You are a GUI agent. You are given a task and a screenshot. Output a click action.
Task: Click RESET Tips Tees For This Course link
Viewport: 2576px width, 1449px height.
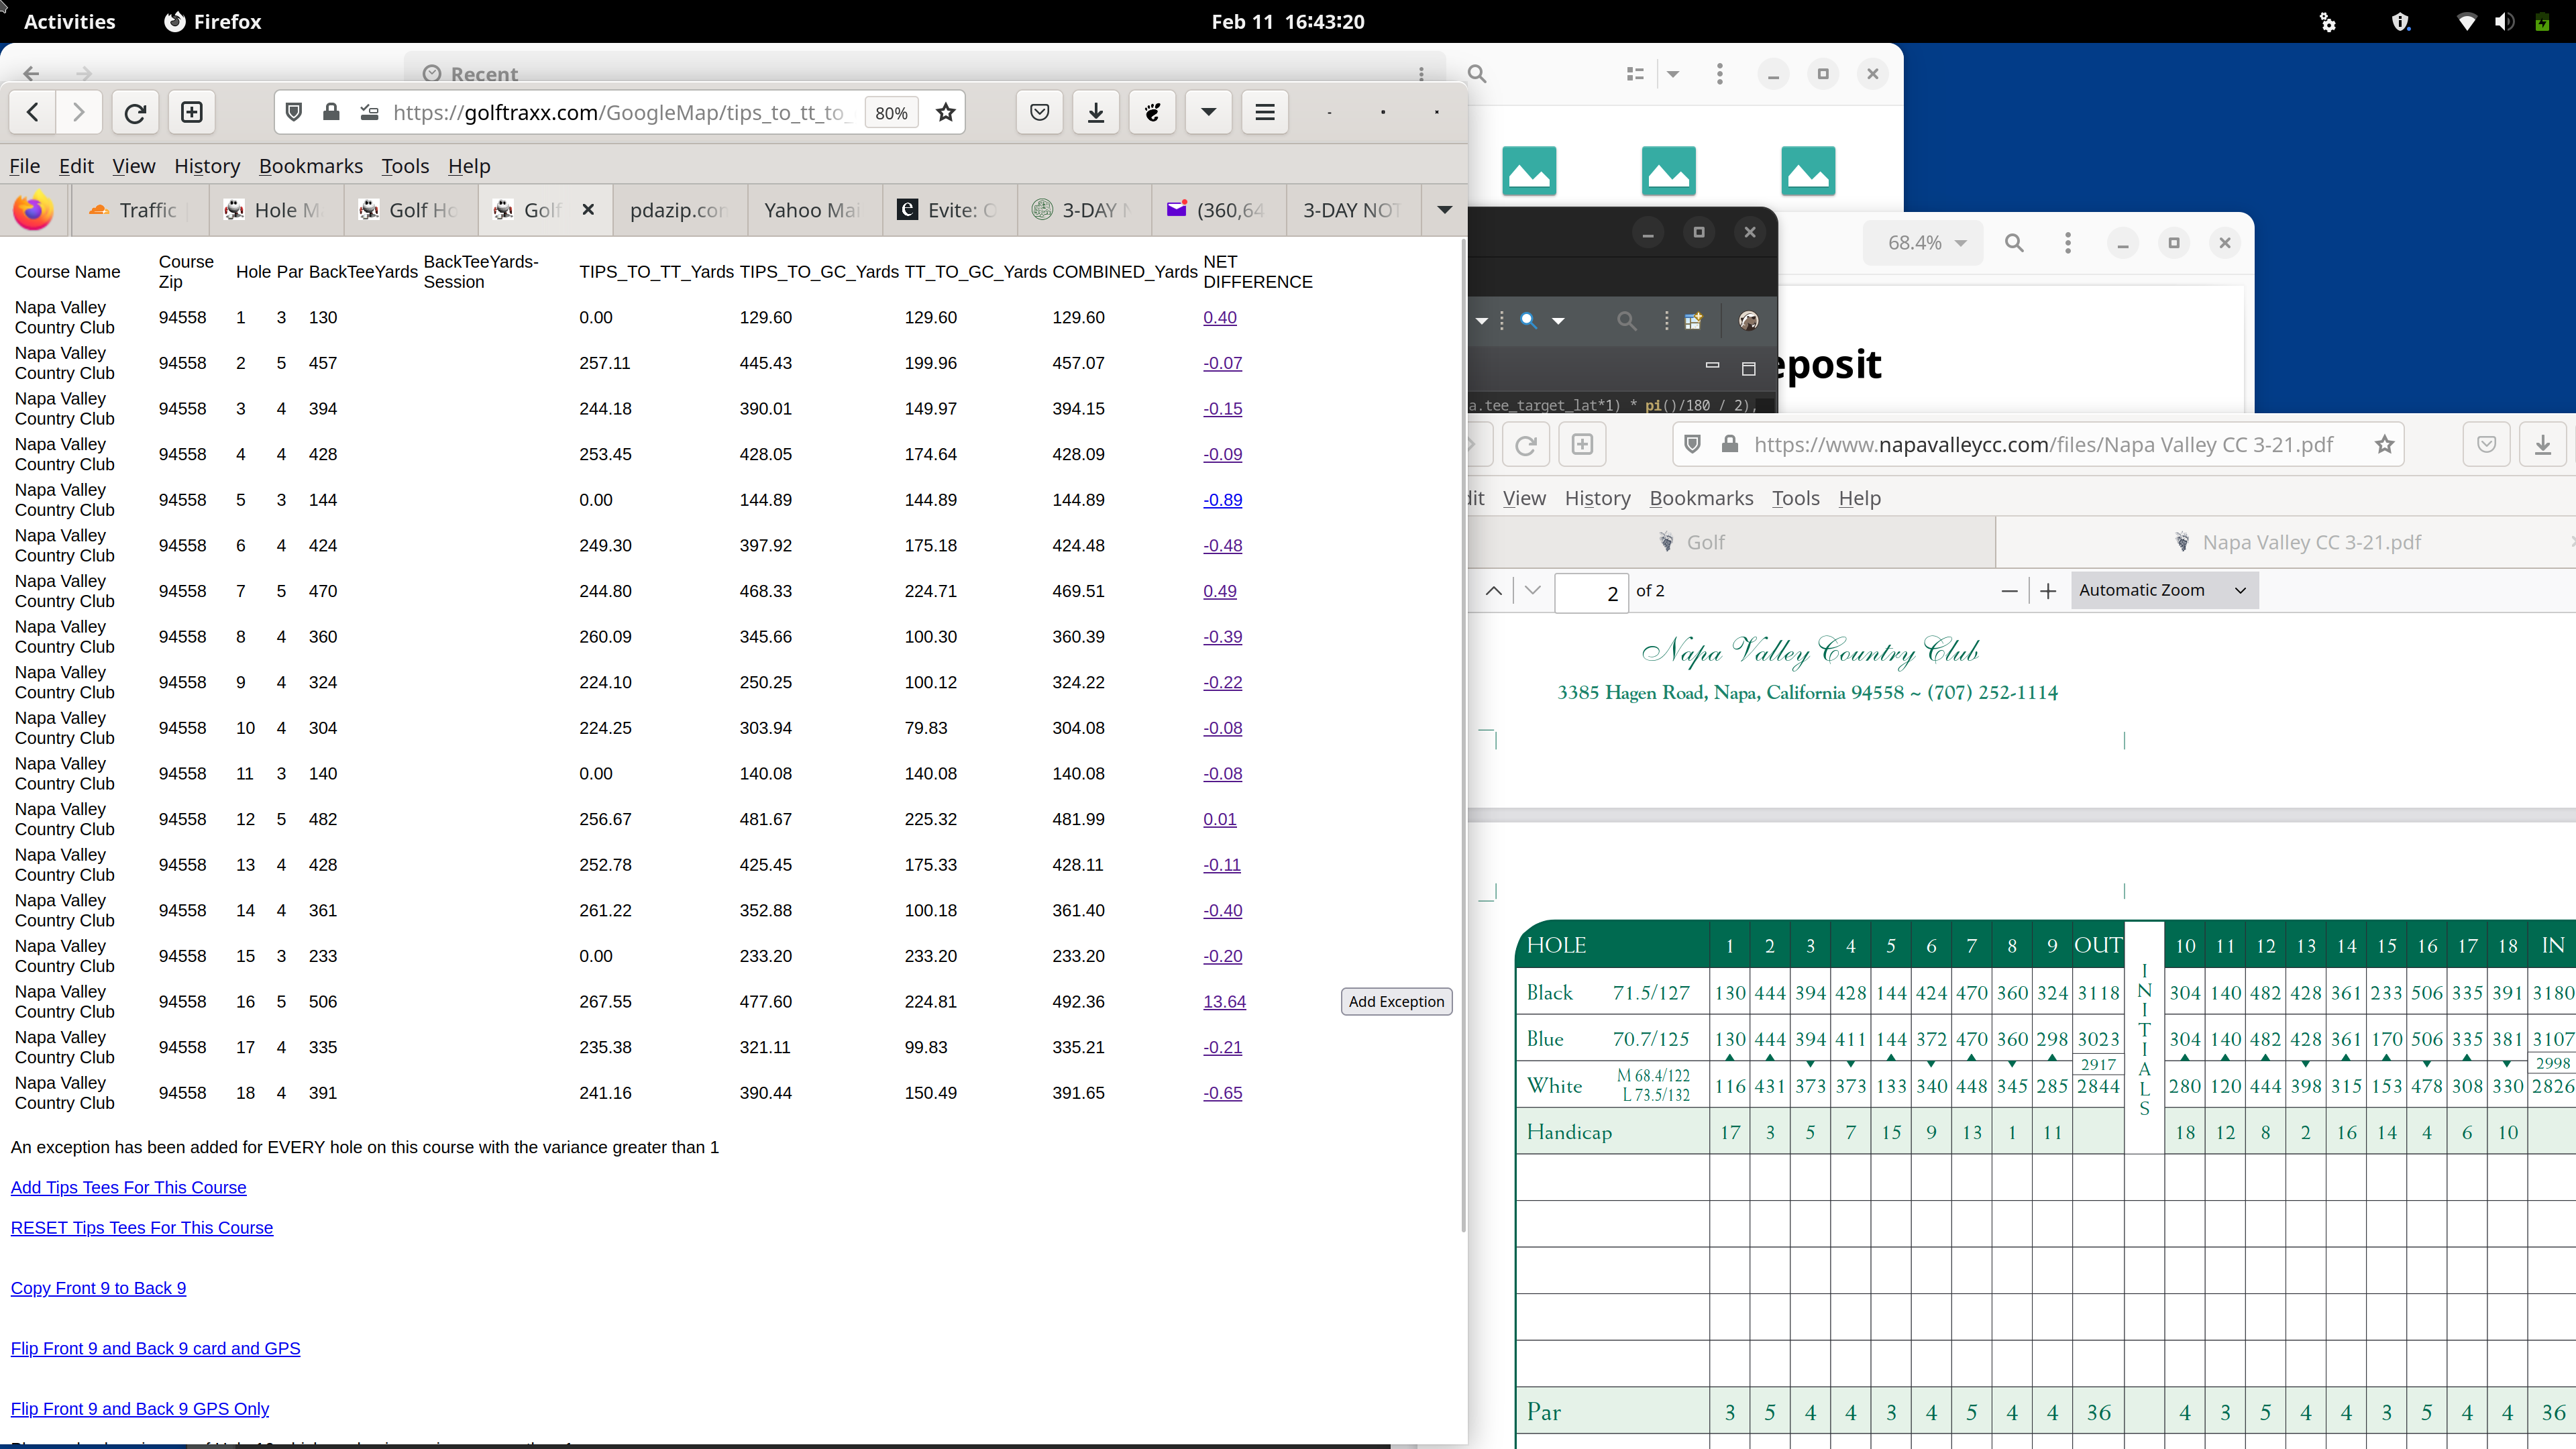point(141,1228)
